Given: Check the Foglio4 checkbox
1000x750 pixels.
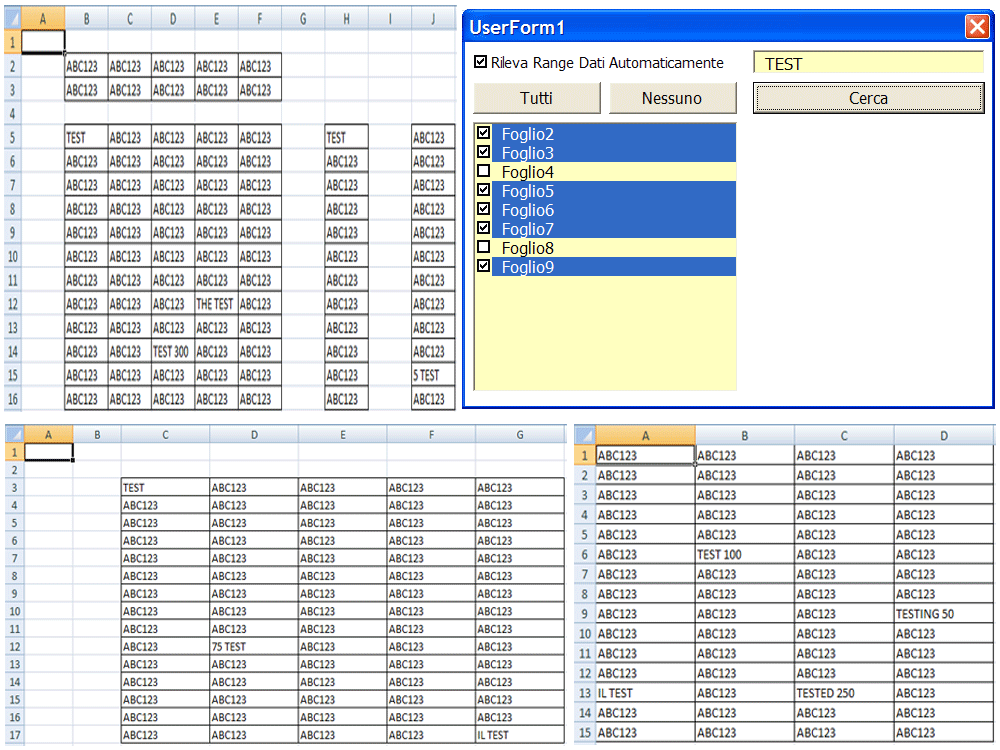Looking at the screenshot, I should click(485, 171).
